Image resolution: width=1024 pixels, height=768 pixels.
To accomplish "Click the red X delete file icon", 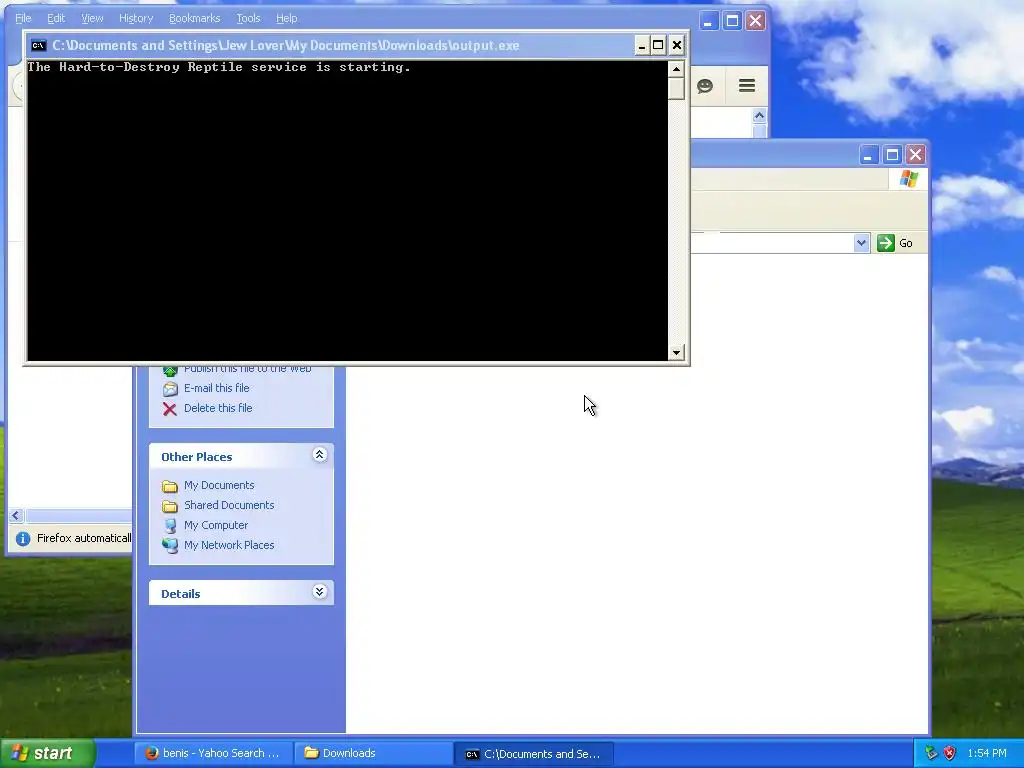I will pyautogui.click(x=170, y=409).
